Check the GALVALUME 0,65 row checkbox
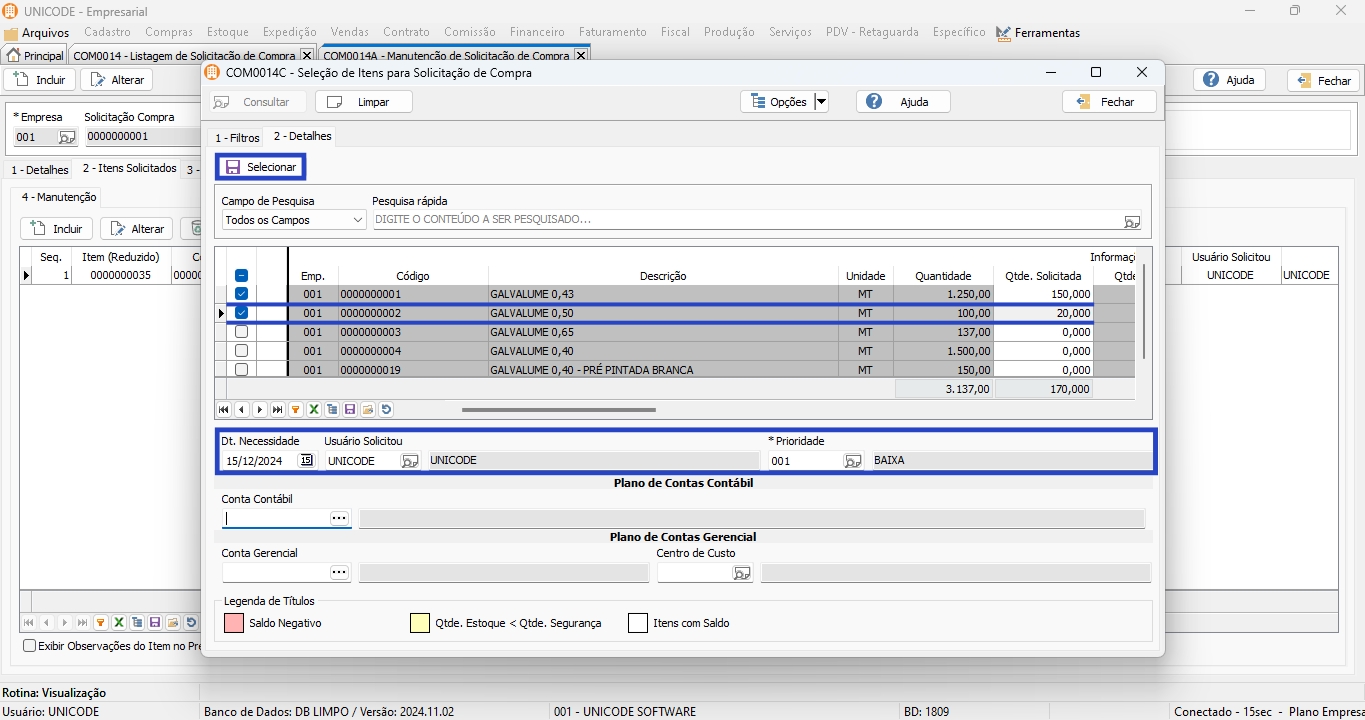The image size is (1365, 720). point(241,332)
